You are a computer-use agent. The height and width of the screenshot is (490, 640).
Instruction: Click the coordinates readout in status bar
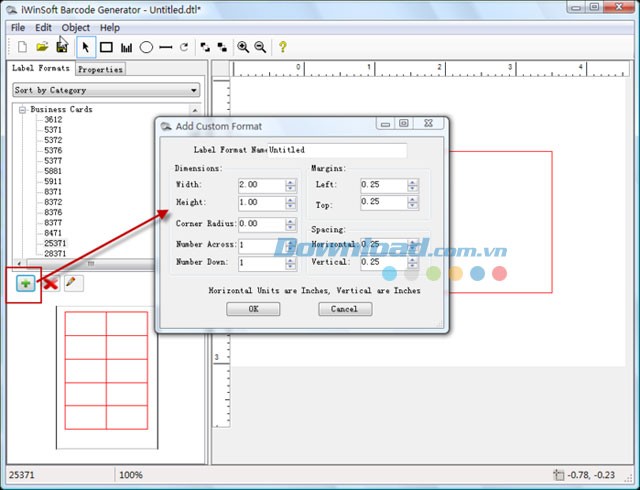click(x=591, y=475)
